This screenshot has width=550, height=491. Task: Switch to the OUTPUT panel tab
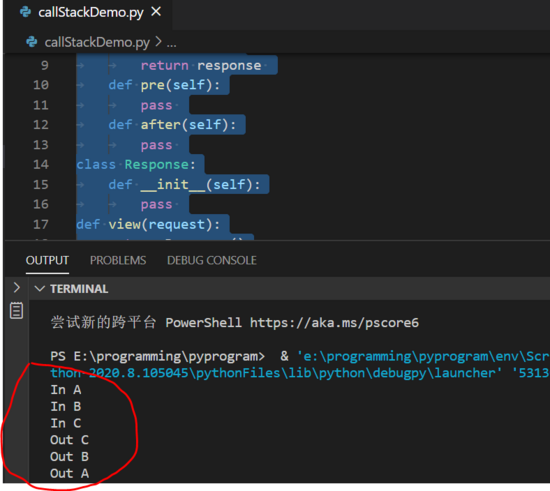[47, 261]
